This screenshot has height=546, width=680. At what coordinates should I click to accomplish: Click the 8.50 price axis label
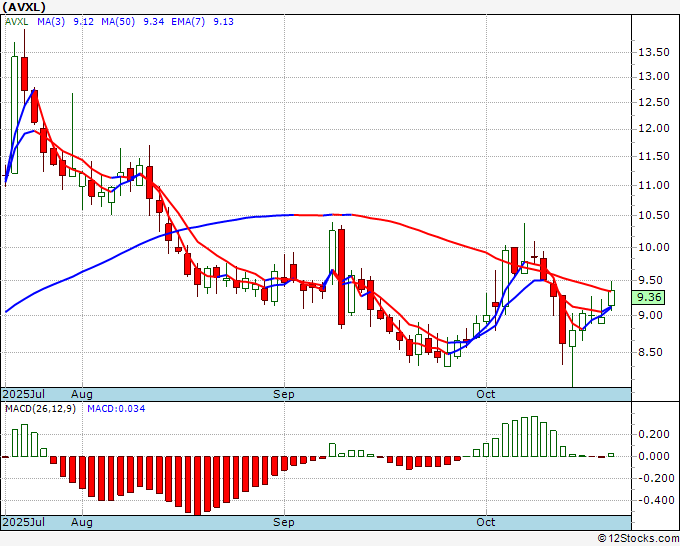pos(651,352)
